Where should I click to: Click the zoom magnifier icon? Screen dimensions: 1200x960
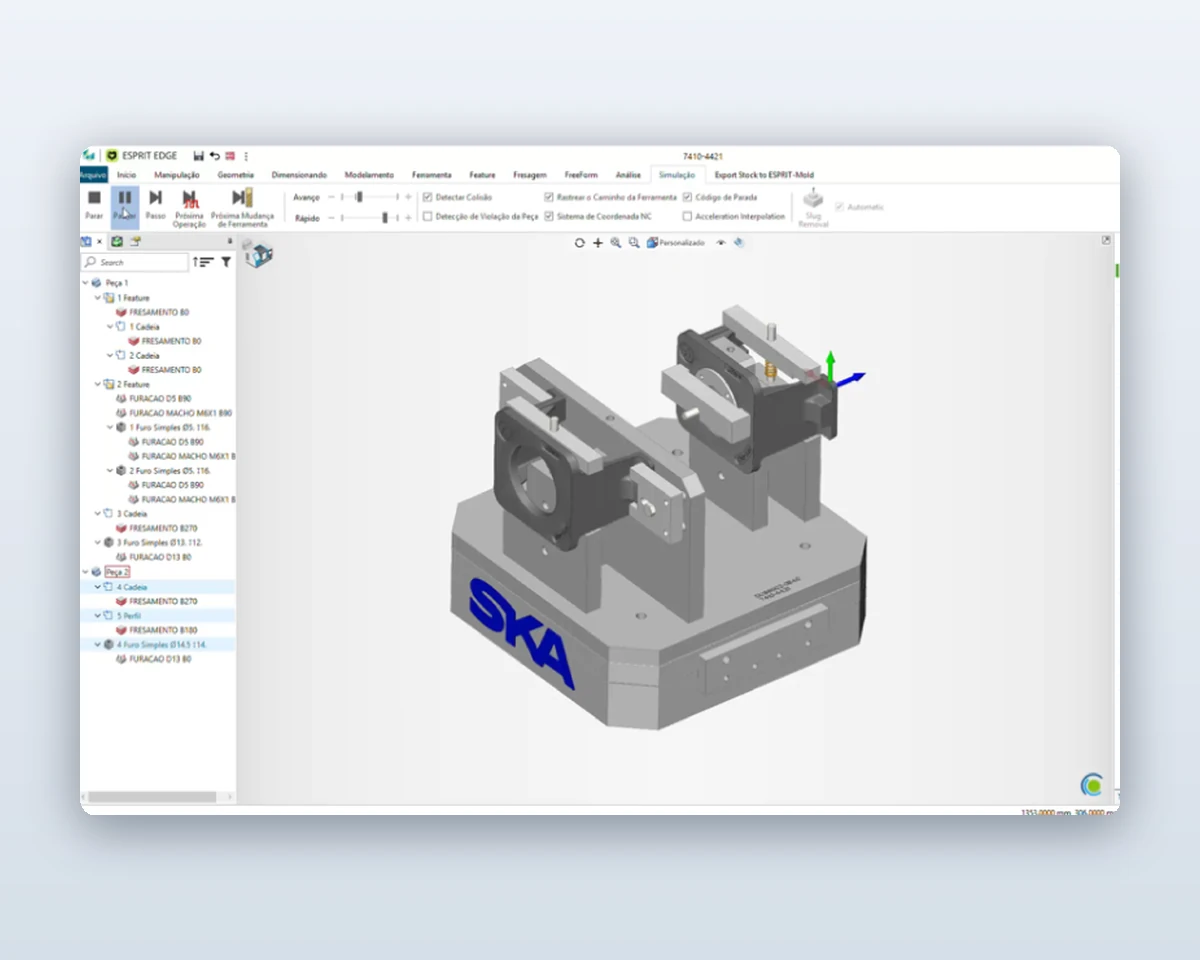pos(616,243)
